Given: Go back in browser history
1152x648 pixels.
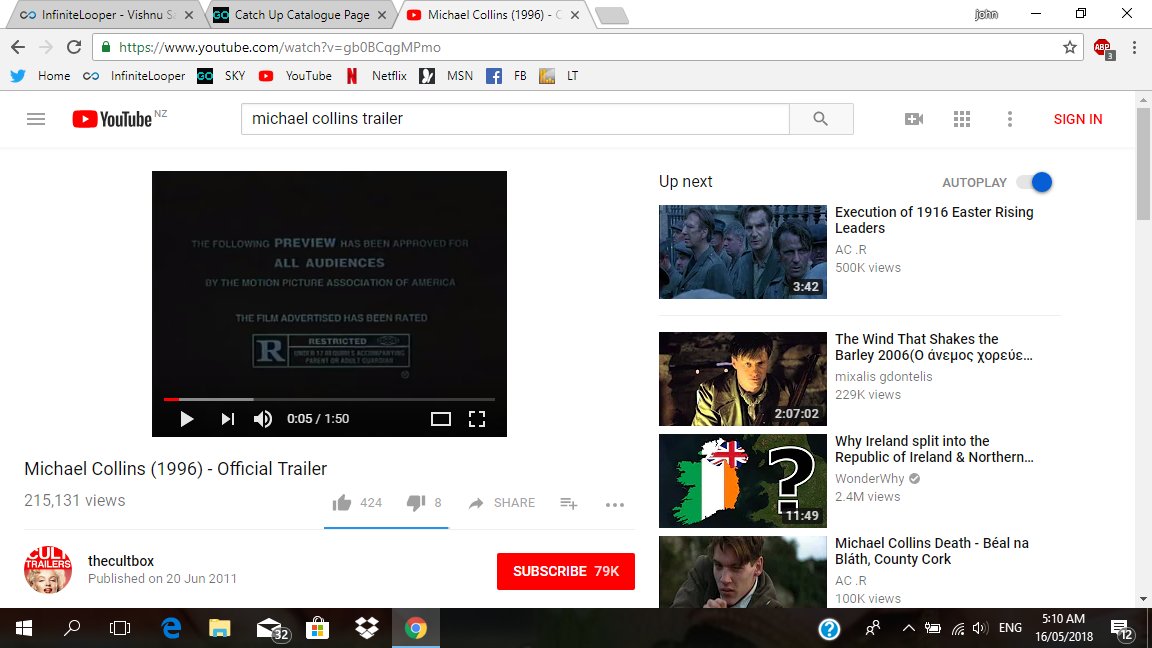Looking at the screenshot, I should 18,47.
